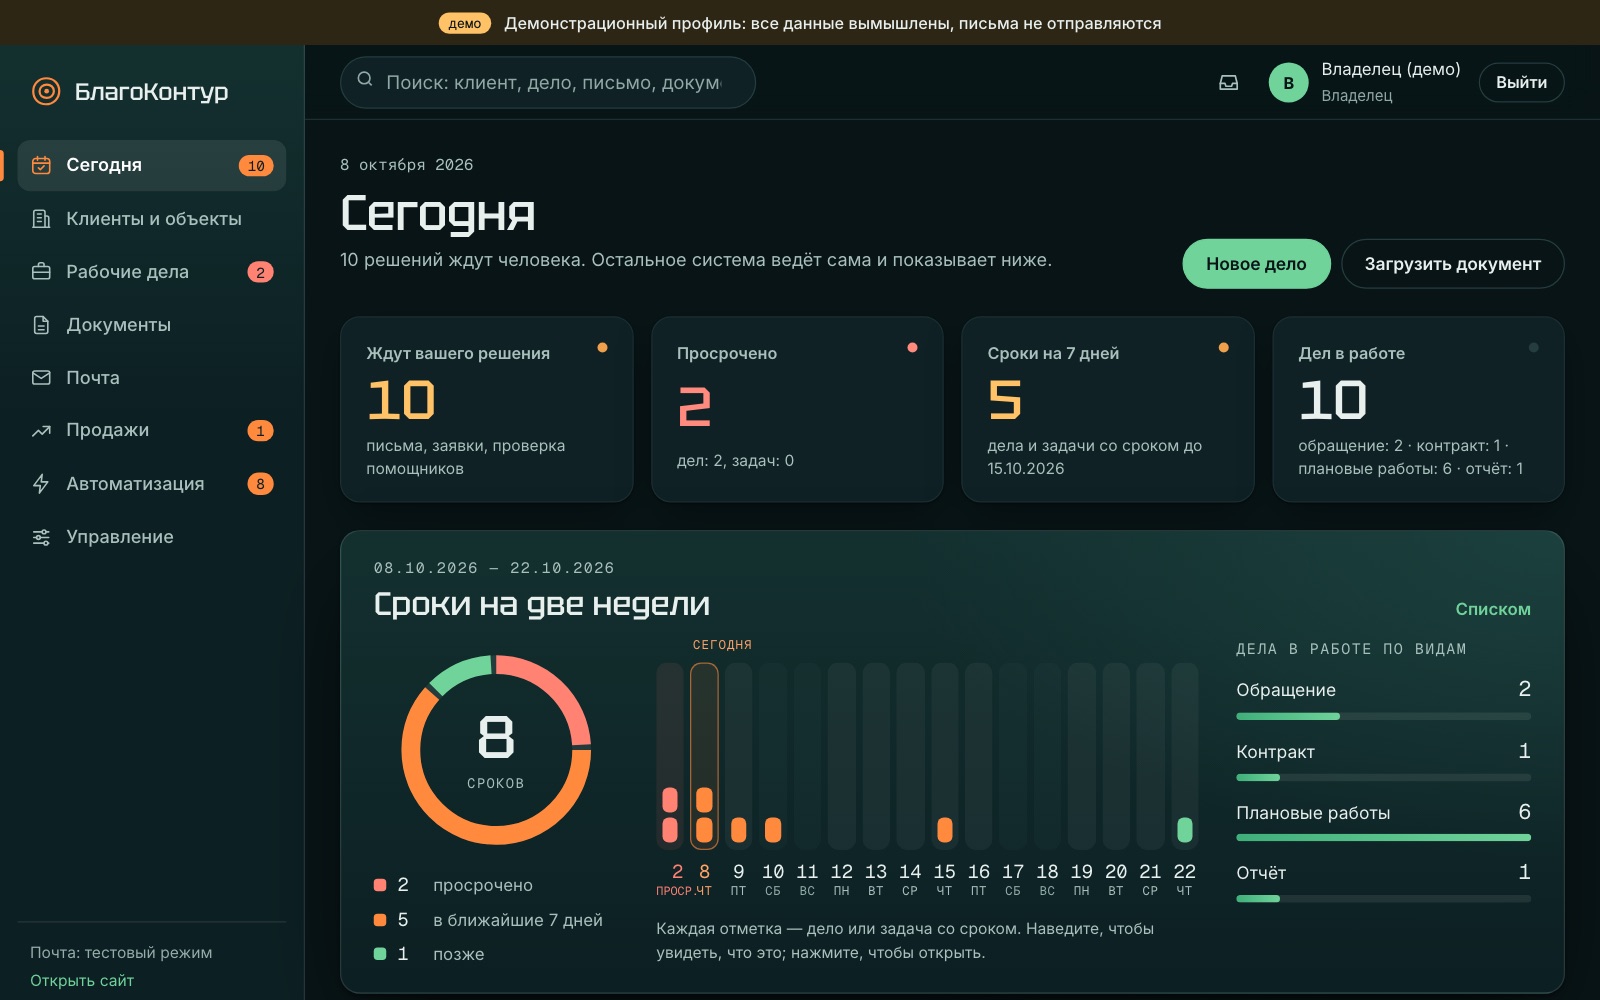Click green swatch next to позже

tap(380, 954)
